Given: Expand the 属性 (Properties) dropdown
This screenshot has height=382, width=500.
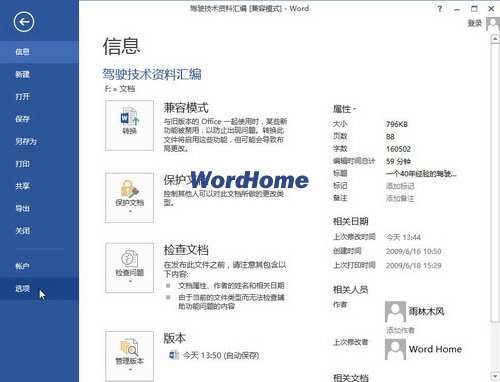Looking at the screenshot, I should (x=344, y=109).
